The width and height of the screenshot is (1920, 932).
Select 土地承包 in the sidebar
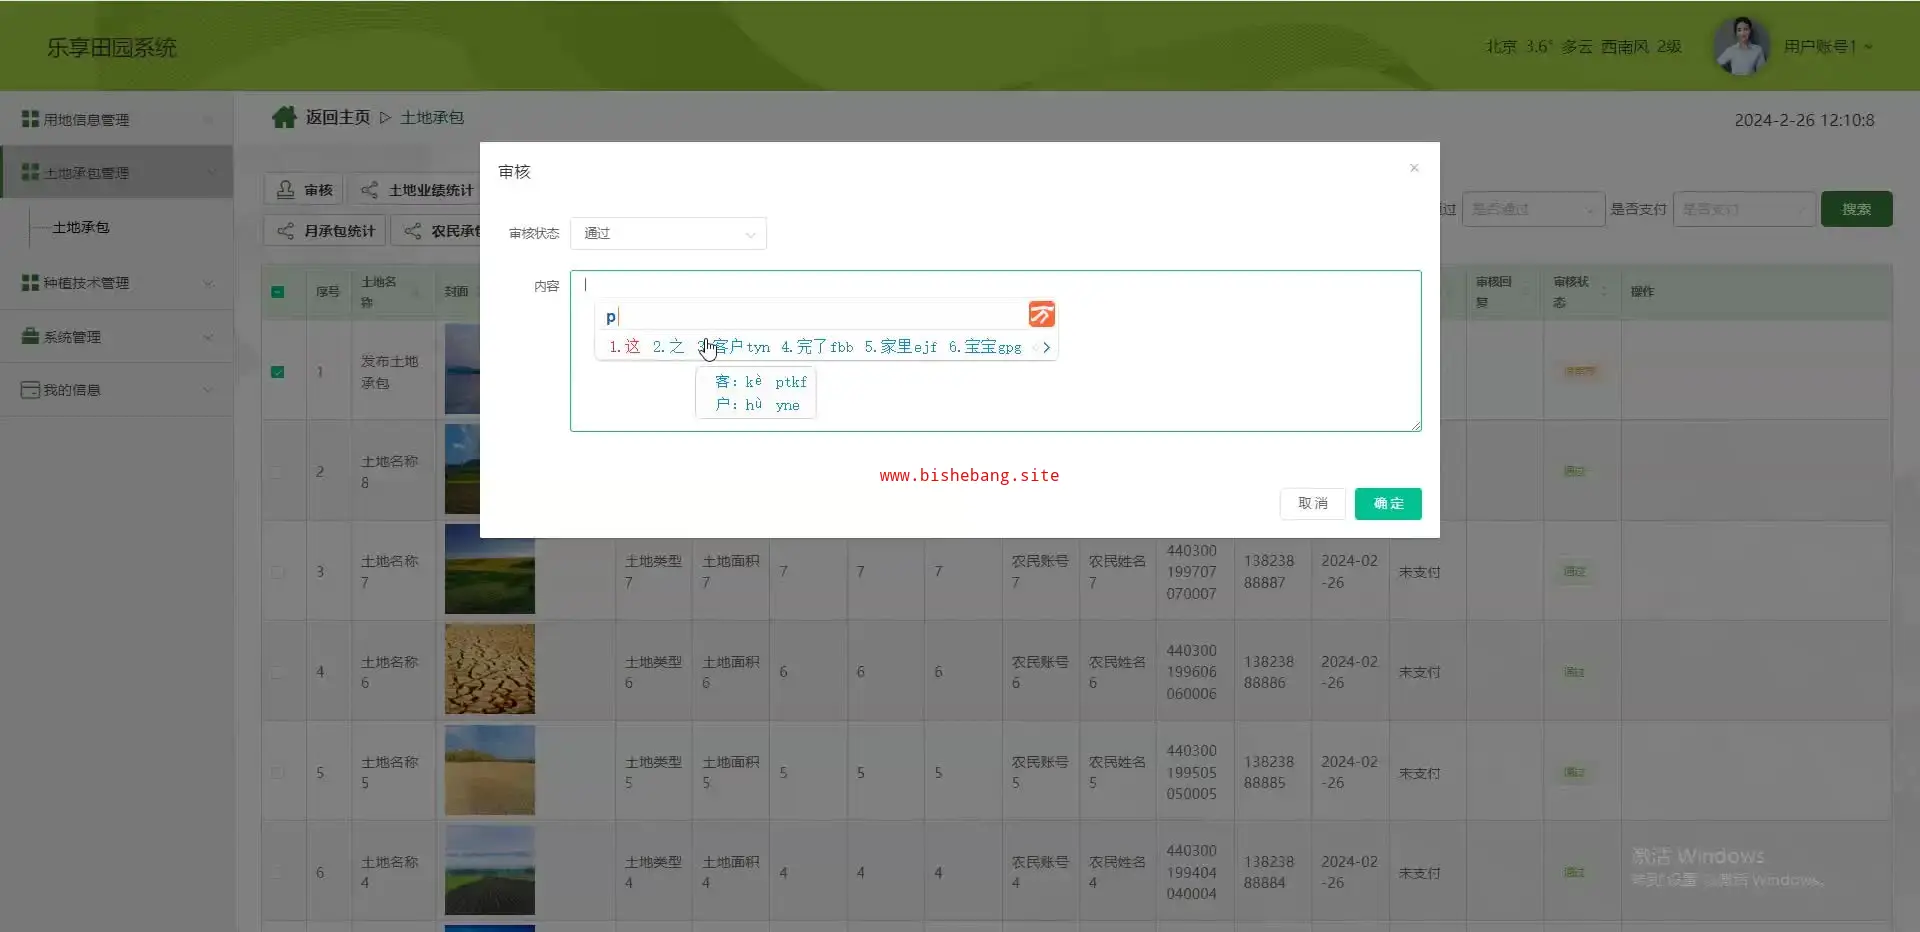[81, 227]
